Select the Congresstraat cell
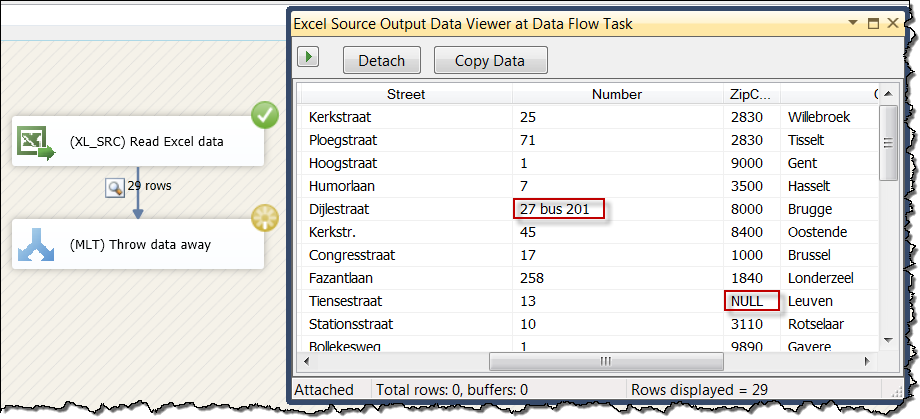Image resolution: width=920 pixels, height=419 pixels. click(x=406, y=255)
